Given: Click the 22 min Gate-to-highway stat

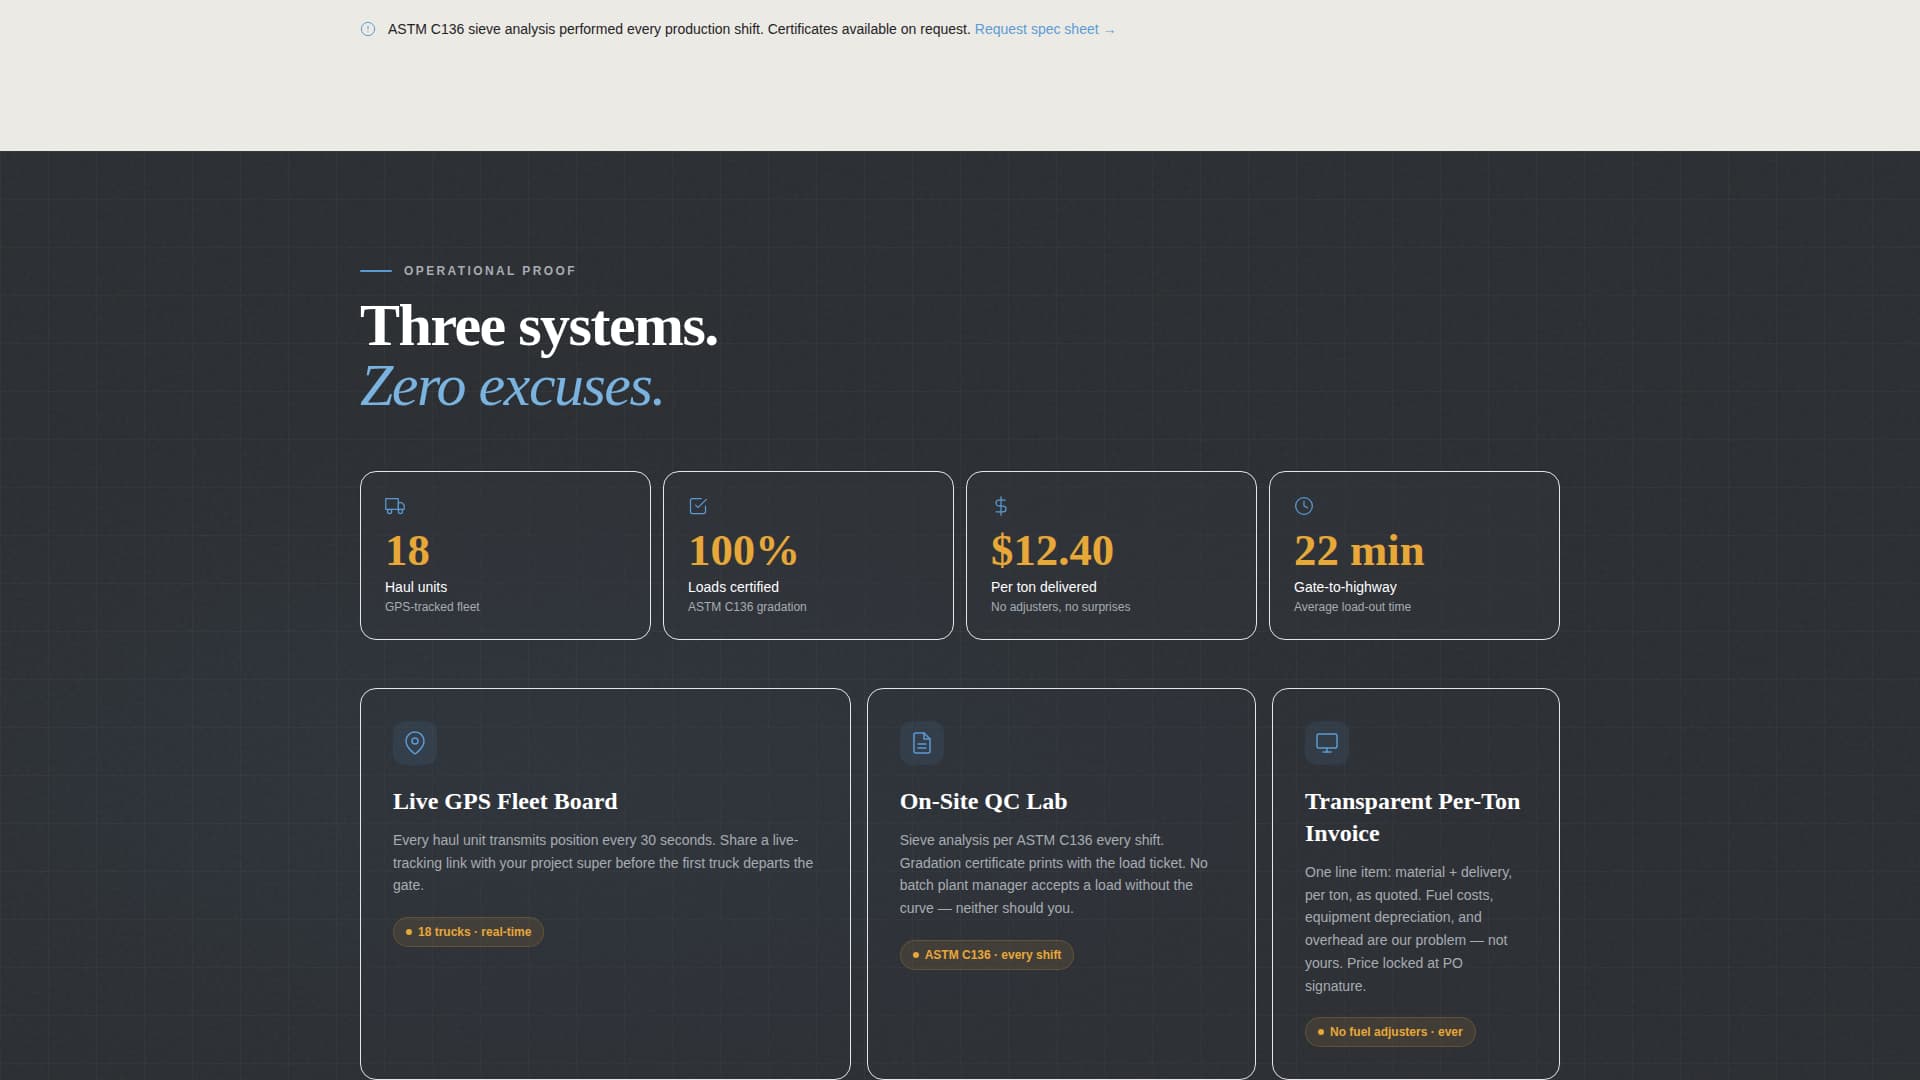Looking at the screenshot, I should tap(1414, 556).
